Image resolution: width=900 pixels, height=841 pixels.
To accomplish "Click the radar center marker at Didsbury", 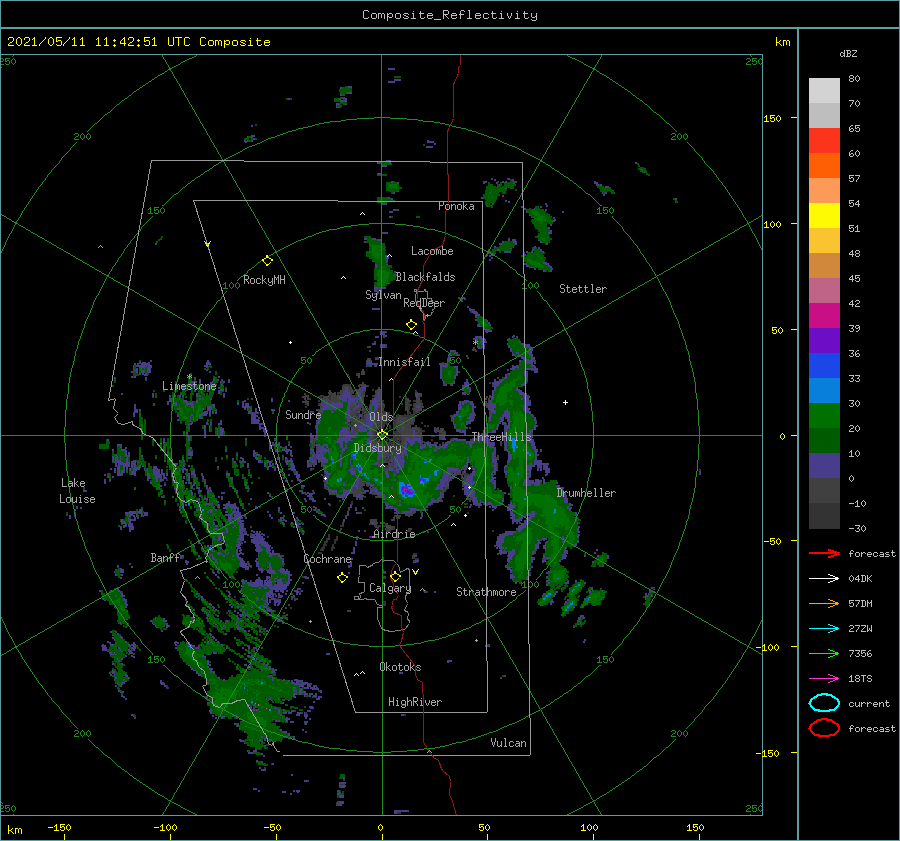I will (382, 435).
